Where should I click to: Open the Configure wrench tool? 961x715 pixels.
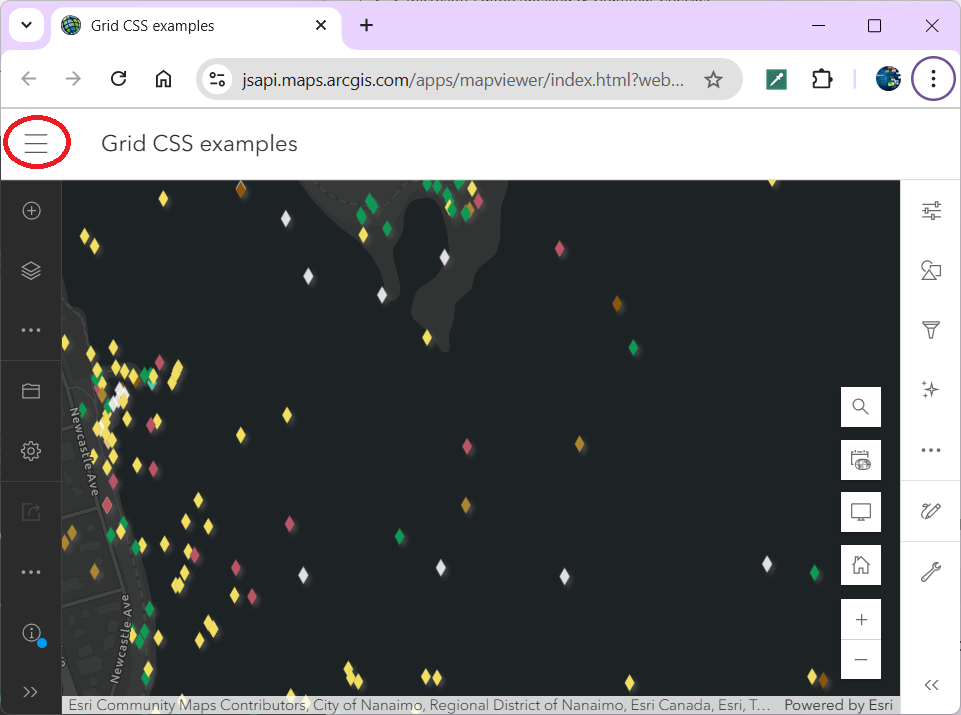click(x=930, y=572)
